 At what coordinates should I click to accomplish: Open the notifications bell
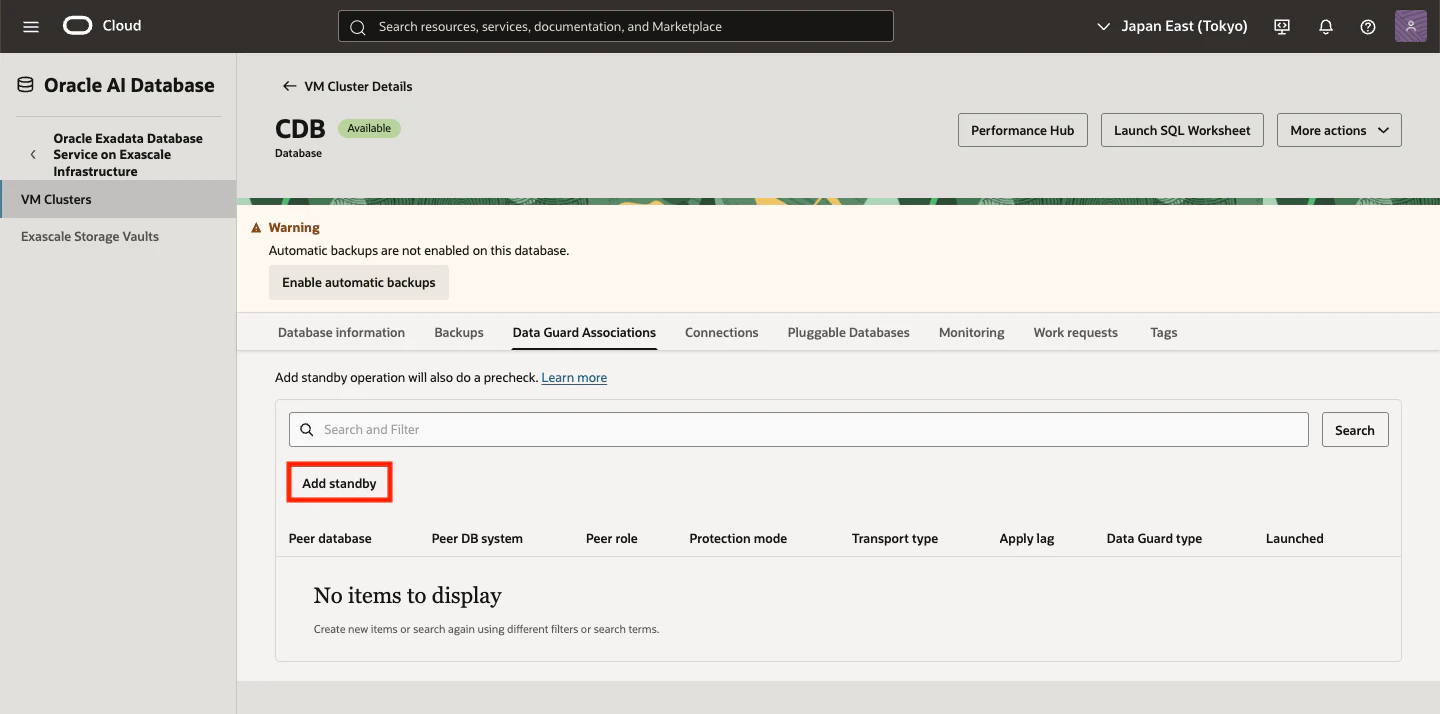[1326, 27]
